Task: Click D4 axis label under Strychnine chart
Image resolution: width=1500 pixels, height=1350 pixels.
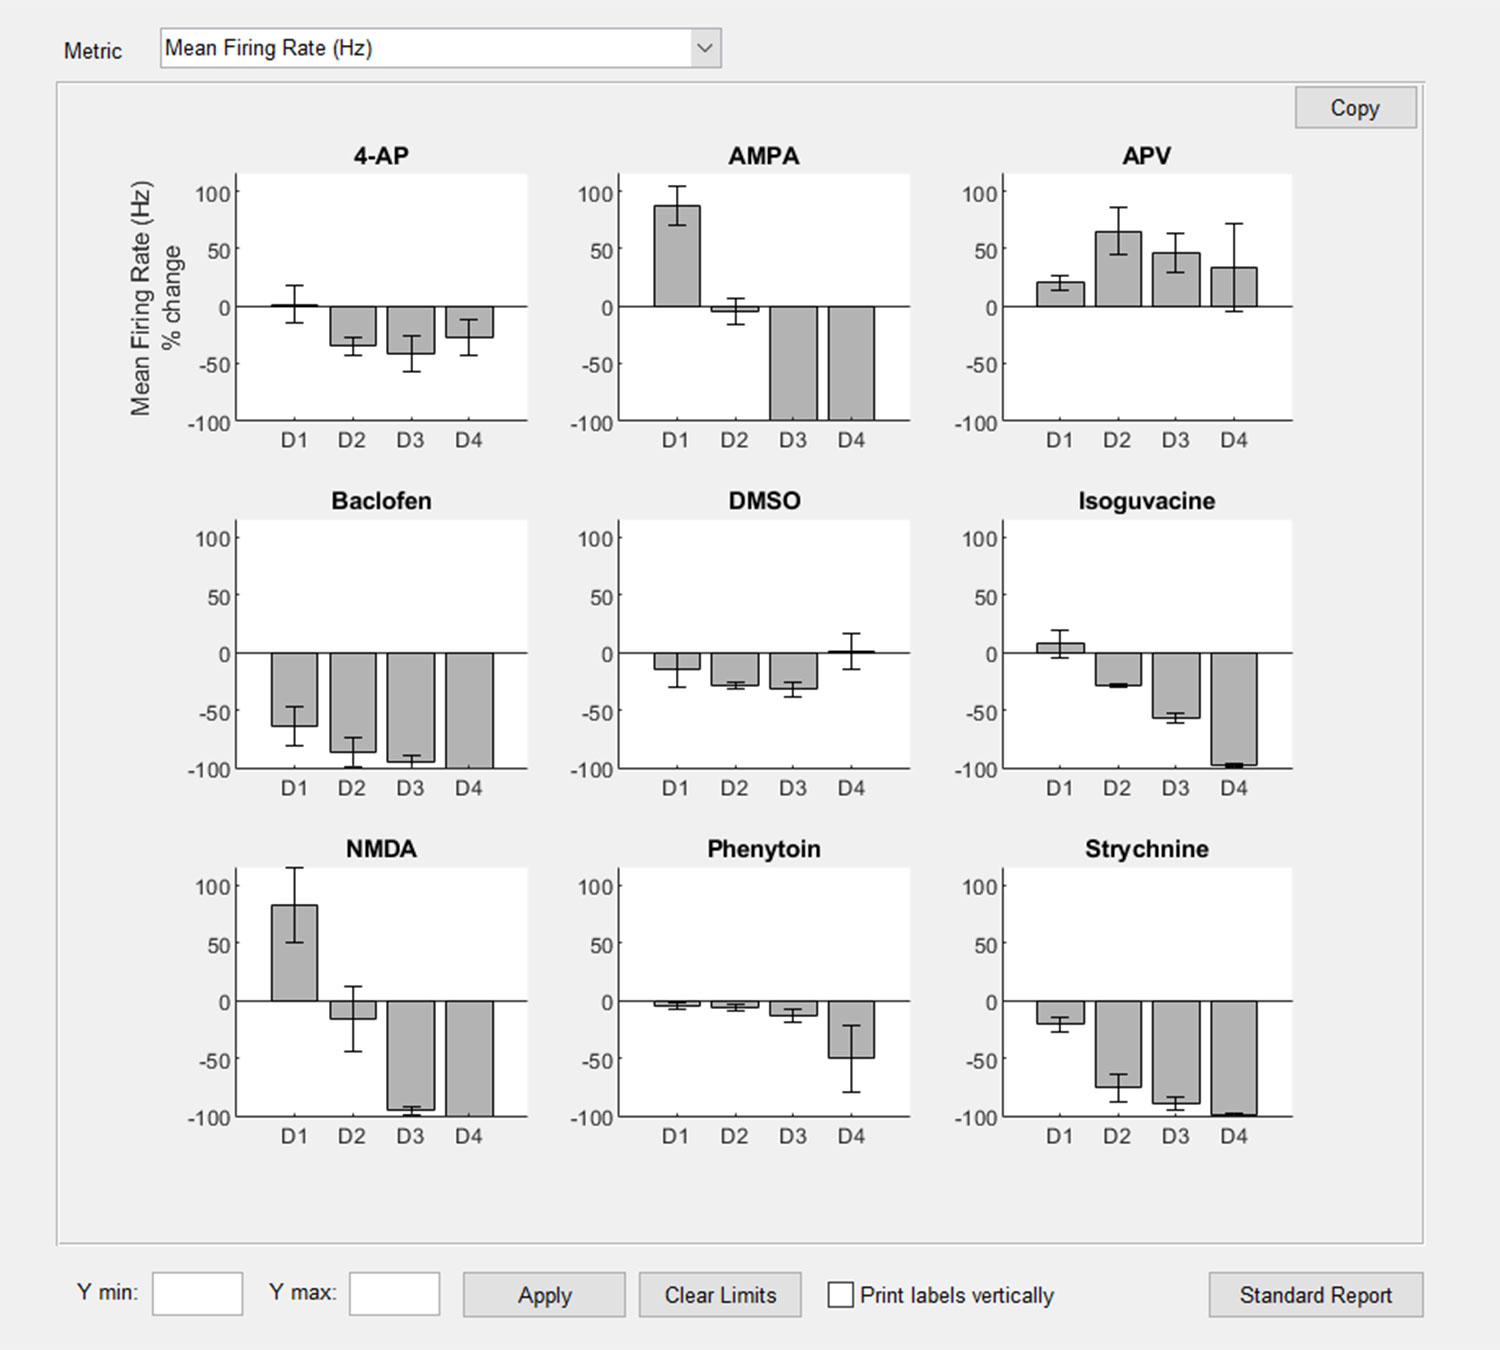Action: (x=1234, y=1136)
